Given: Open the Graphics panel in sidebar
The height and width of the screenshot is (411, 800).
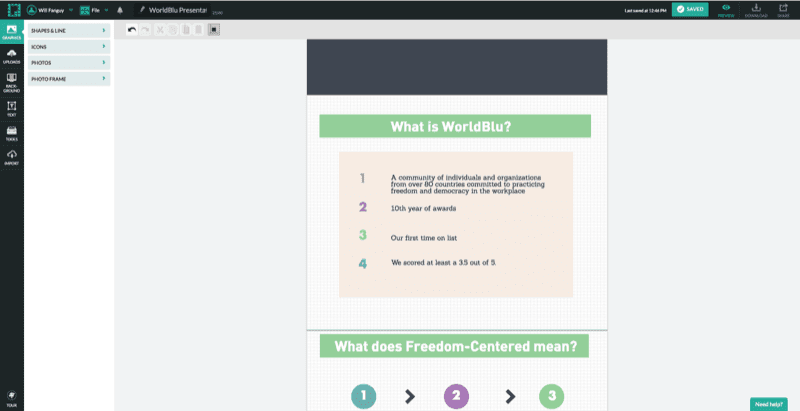Looking at the screenshot, I should coord(11,32).
